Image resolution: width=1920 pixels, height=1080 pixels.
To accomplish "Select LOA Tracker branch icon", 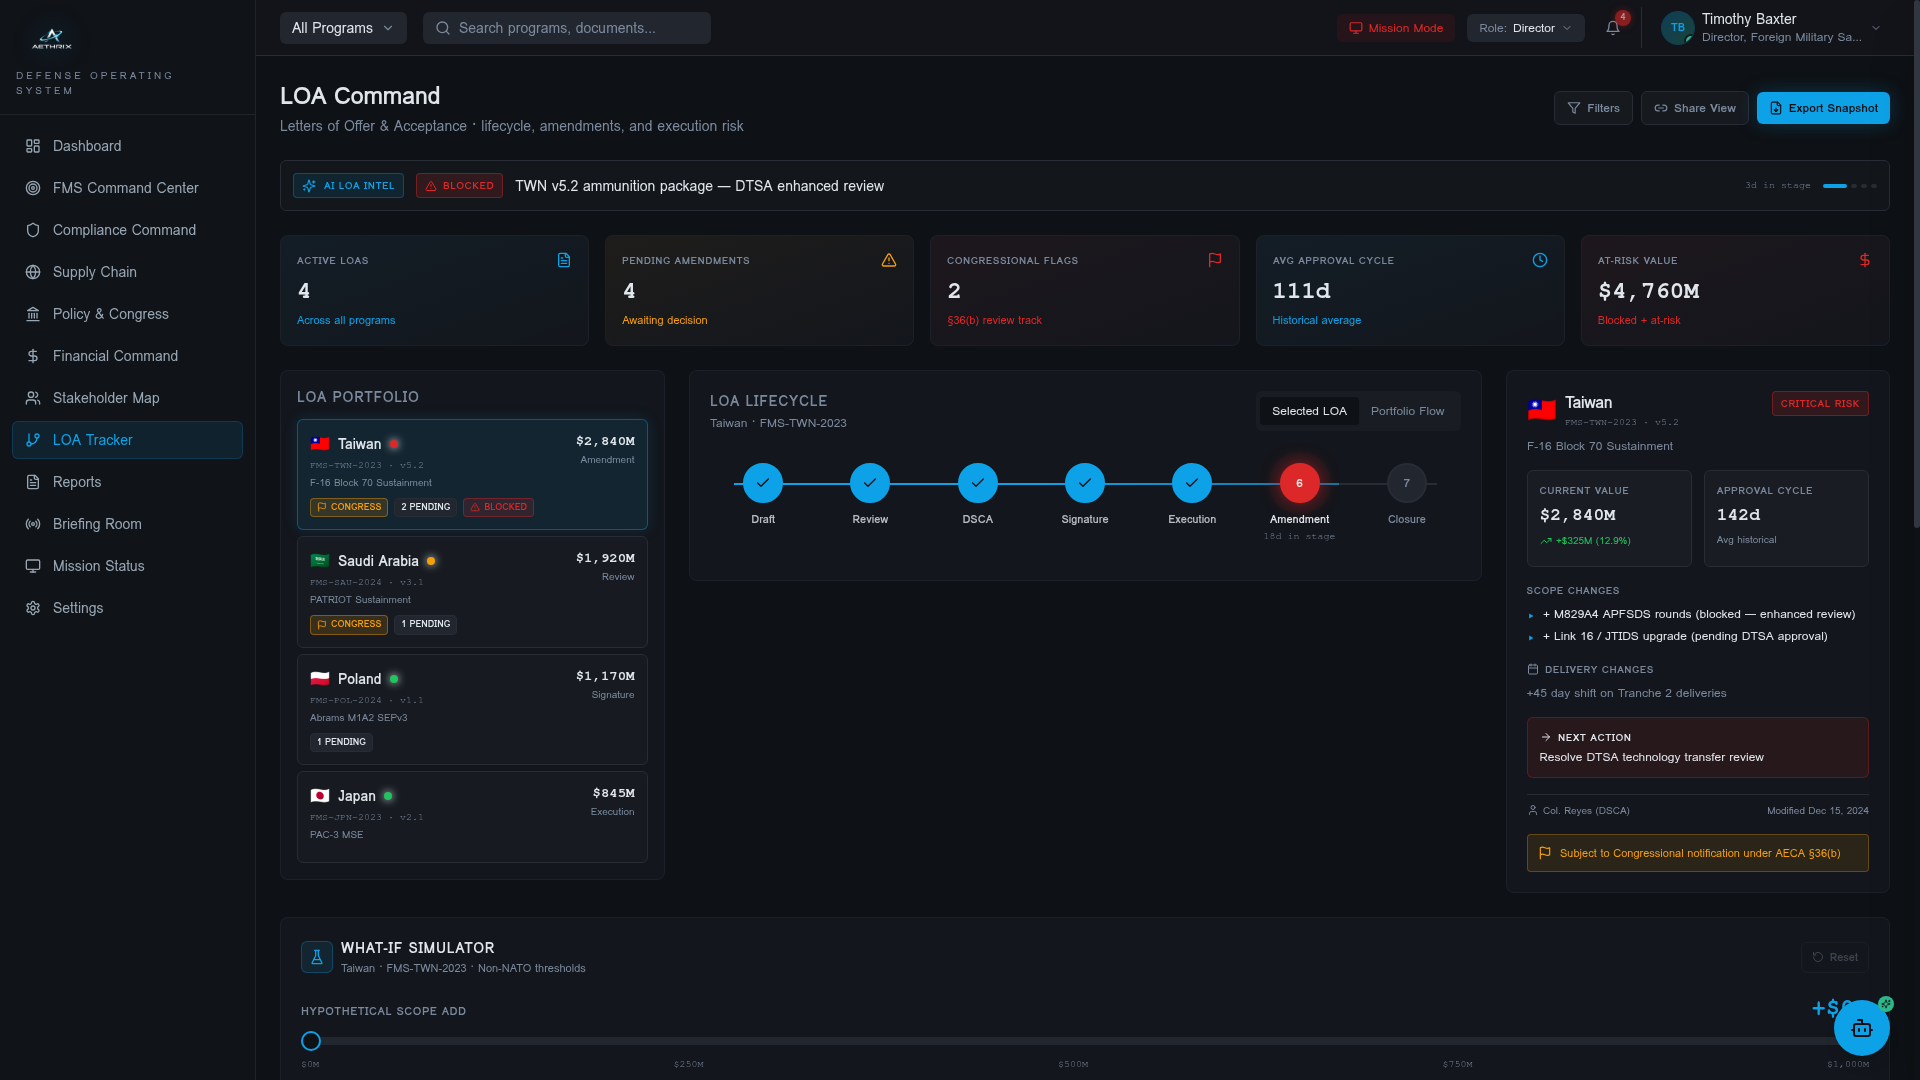I will pos(33,440).
